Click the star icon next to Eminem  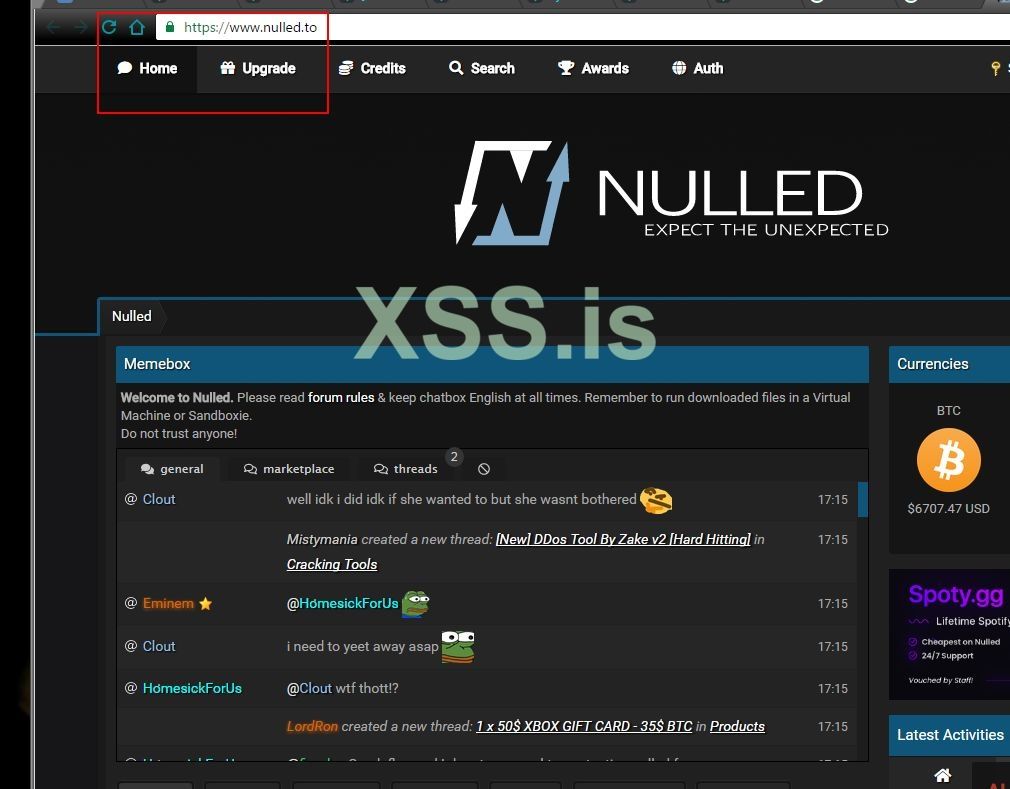205,604
